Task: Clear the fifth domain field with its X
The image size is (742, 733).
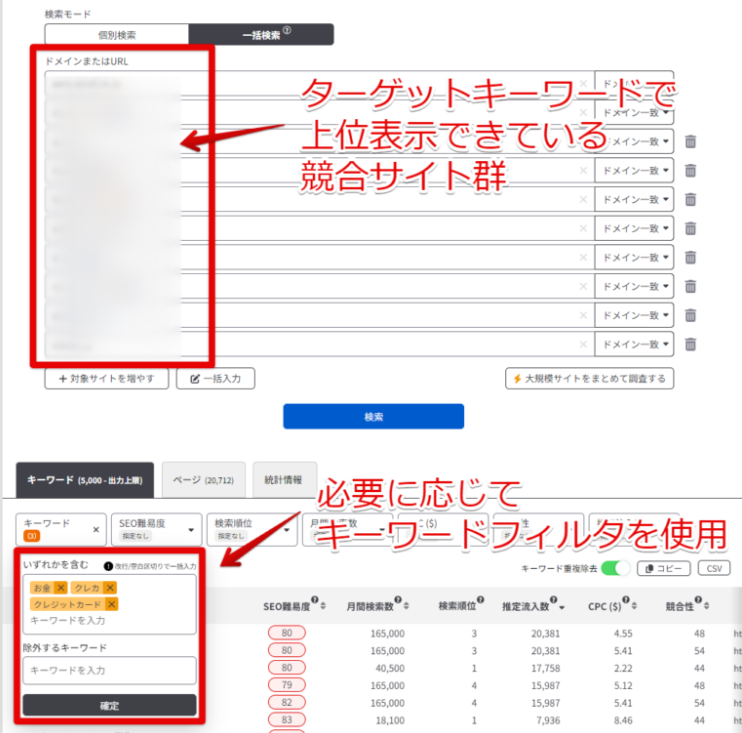Action: tap(583, 199)
